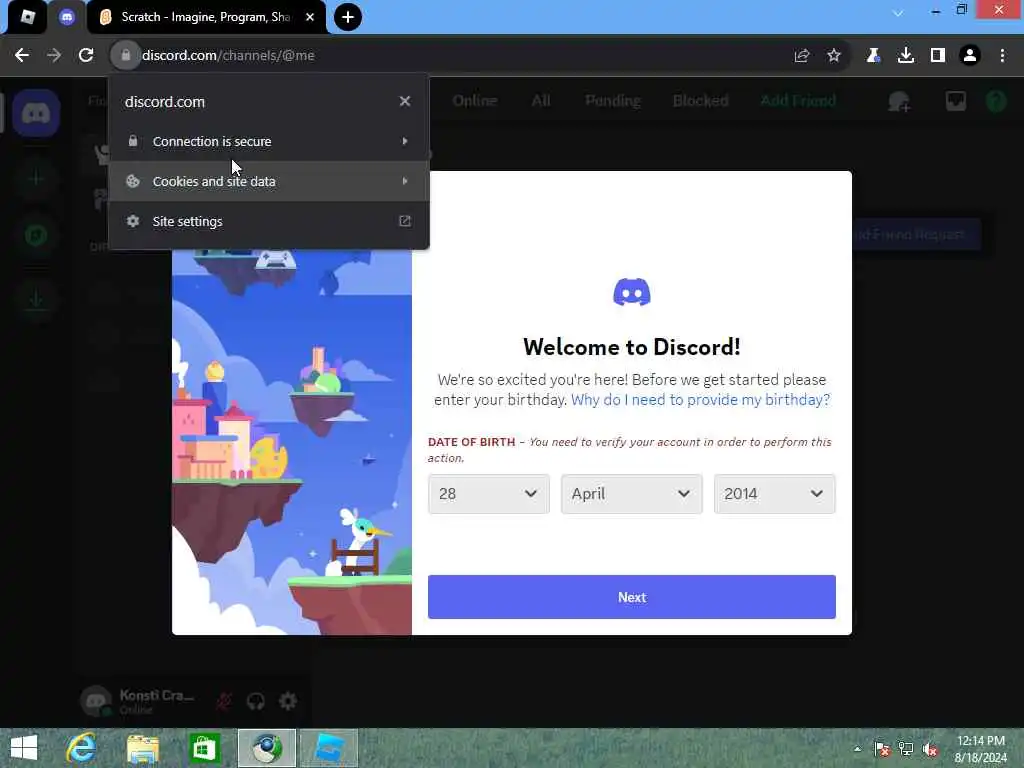
Task: Open Windows Store from taskbar
Action: point(204,748)
